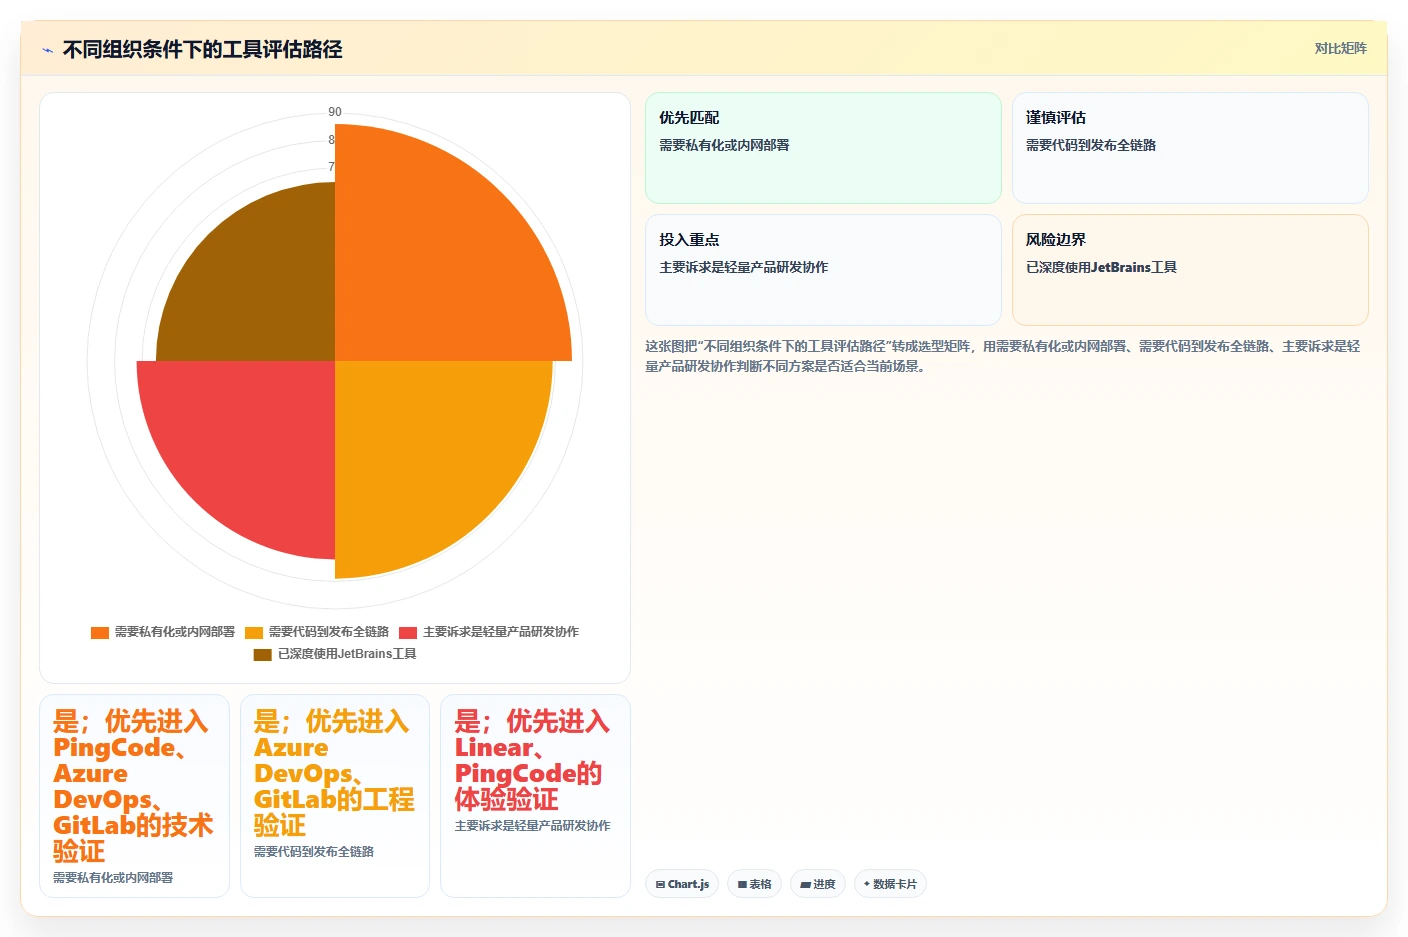Viewport: 1408px width, 937px height.
Task: Select the 谨慎评估 matrix card
Action: (x=1190, y=148)
